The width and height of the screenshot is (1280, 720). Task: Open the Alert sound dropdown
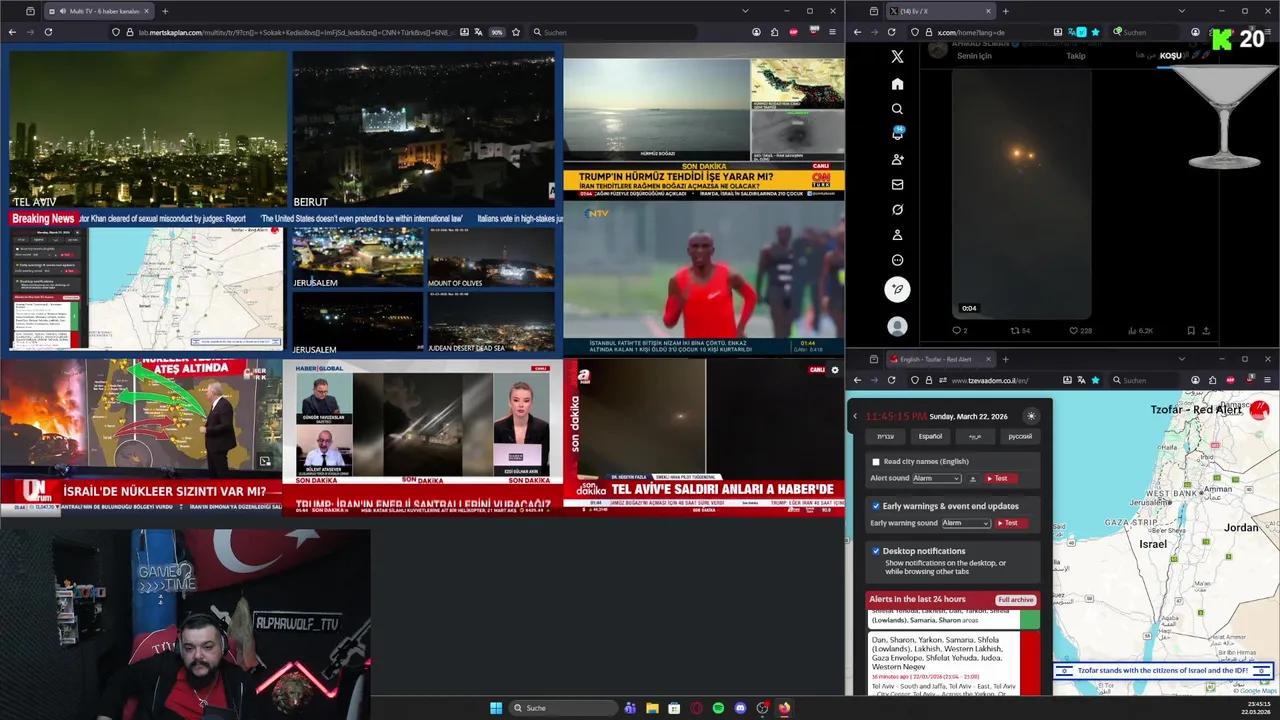click(x=936, y=479)
